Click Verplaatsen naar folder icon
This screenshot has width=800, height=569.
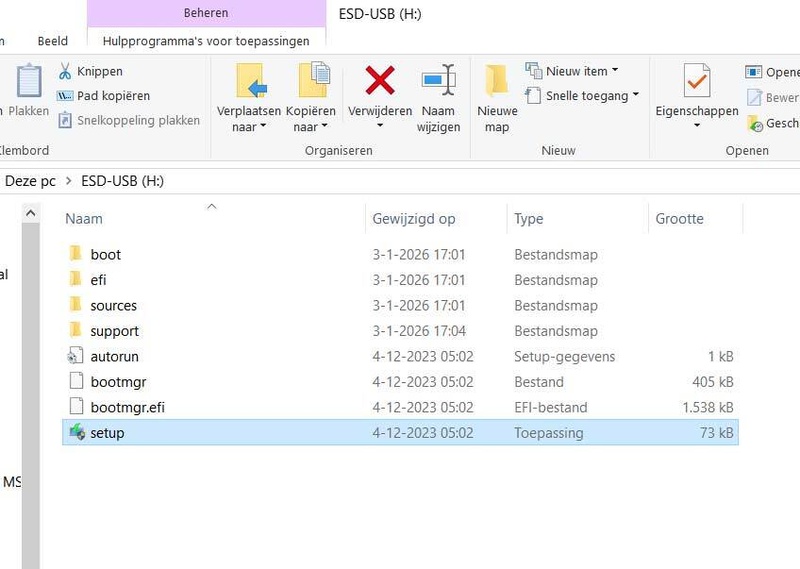pyautogui.click(x=252, y=80)
